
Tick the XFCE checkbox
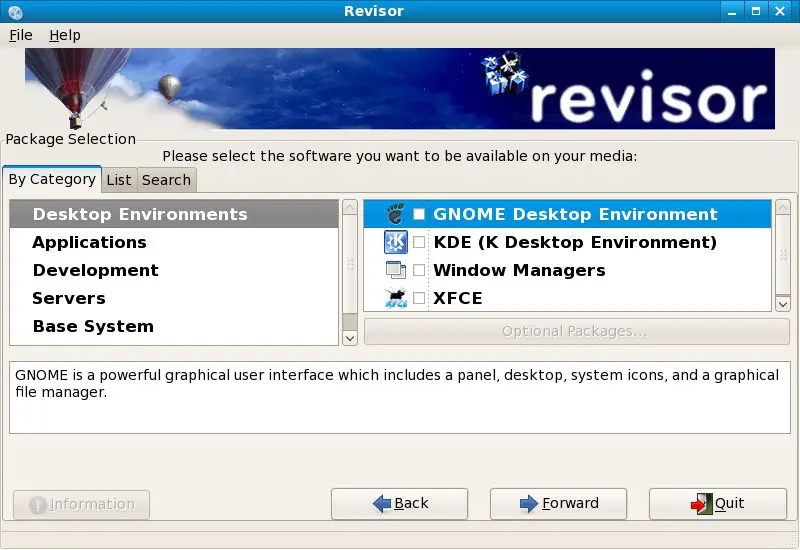pos(419,298)
